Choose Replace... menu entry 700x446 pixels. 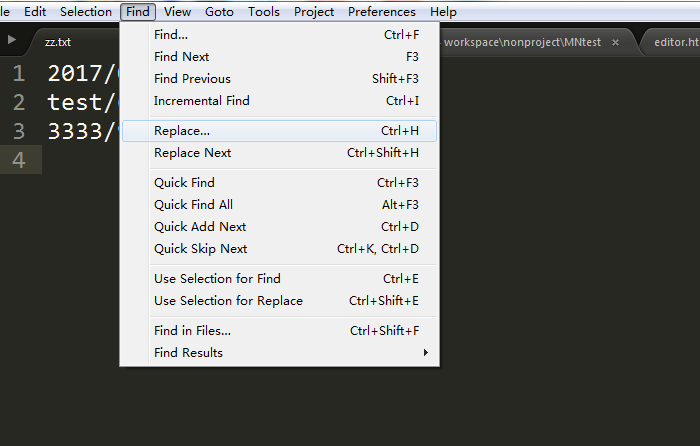pos(279,131)
